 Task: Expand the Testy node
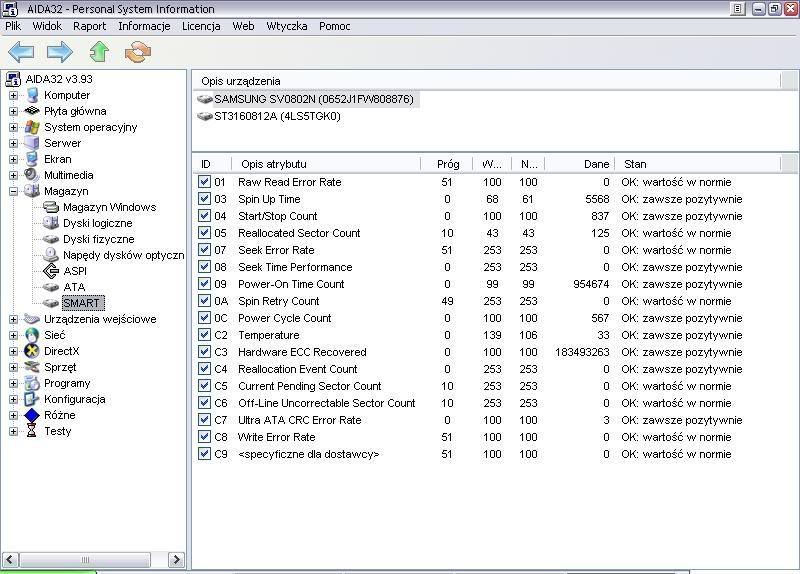(13, 432)
